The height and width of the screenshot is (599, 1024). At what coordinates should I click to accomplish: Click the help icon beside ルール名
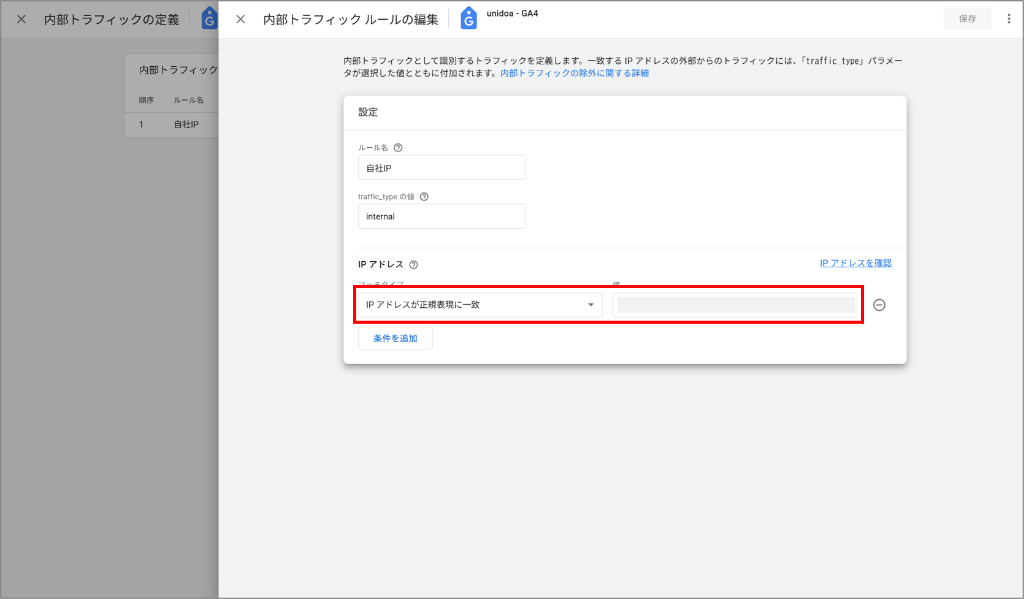click(397, 147)
